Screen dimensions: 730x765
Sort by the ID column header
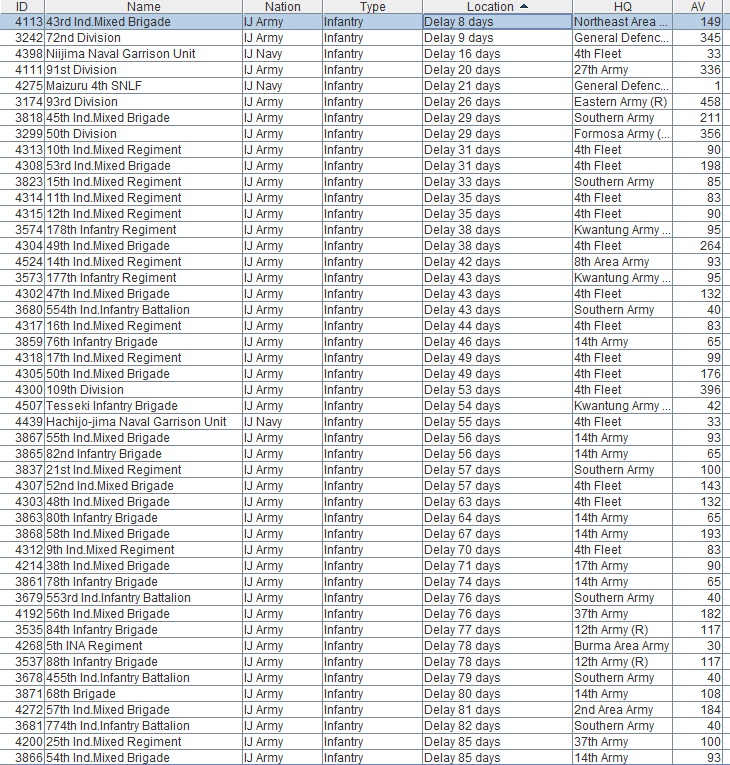pos(22,6)
